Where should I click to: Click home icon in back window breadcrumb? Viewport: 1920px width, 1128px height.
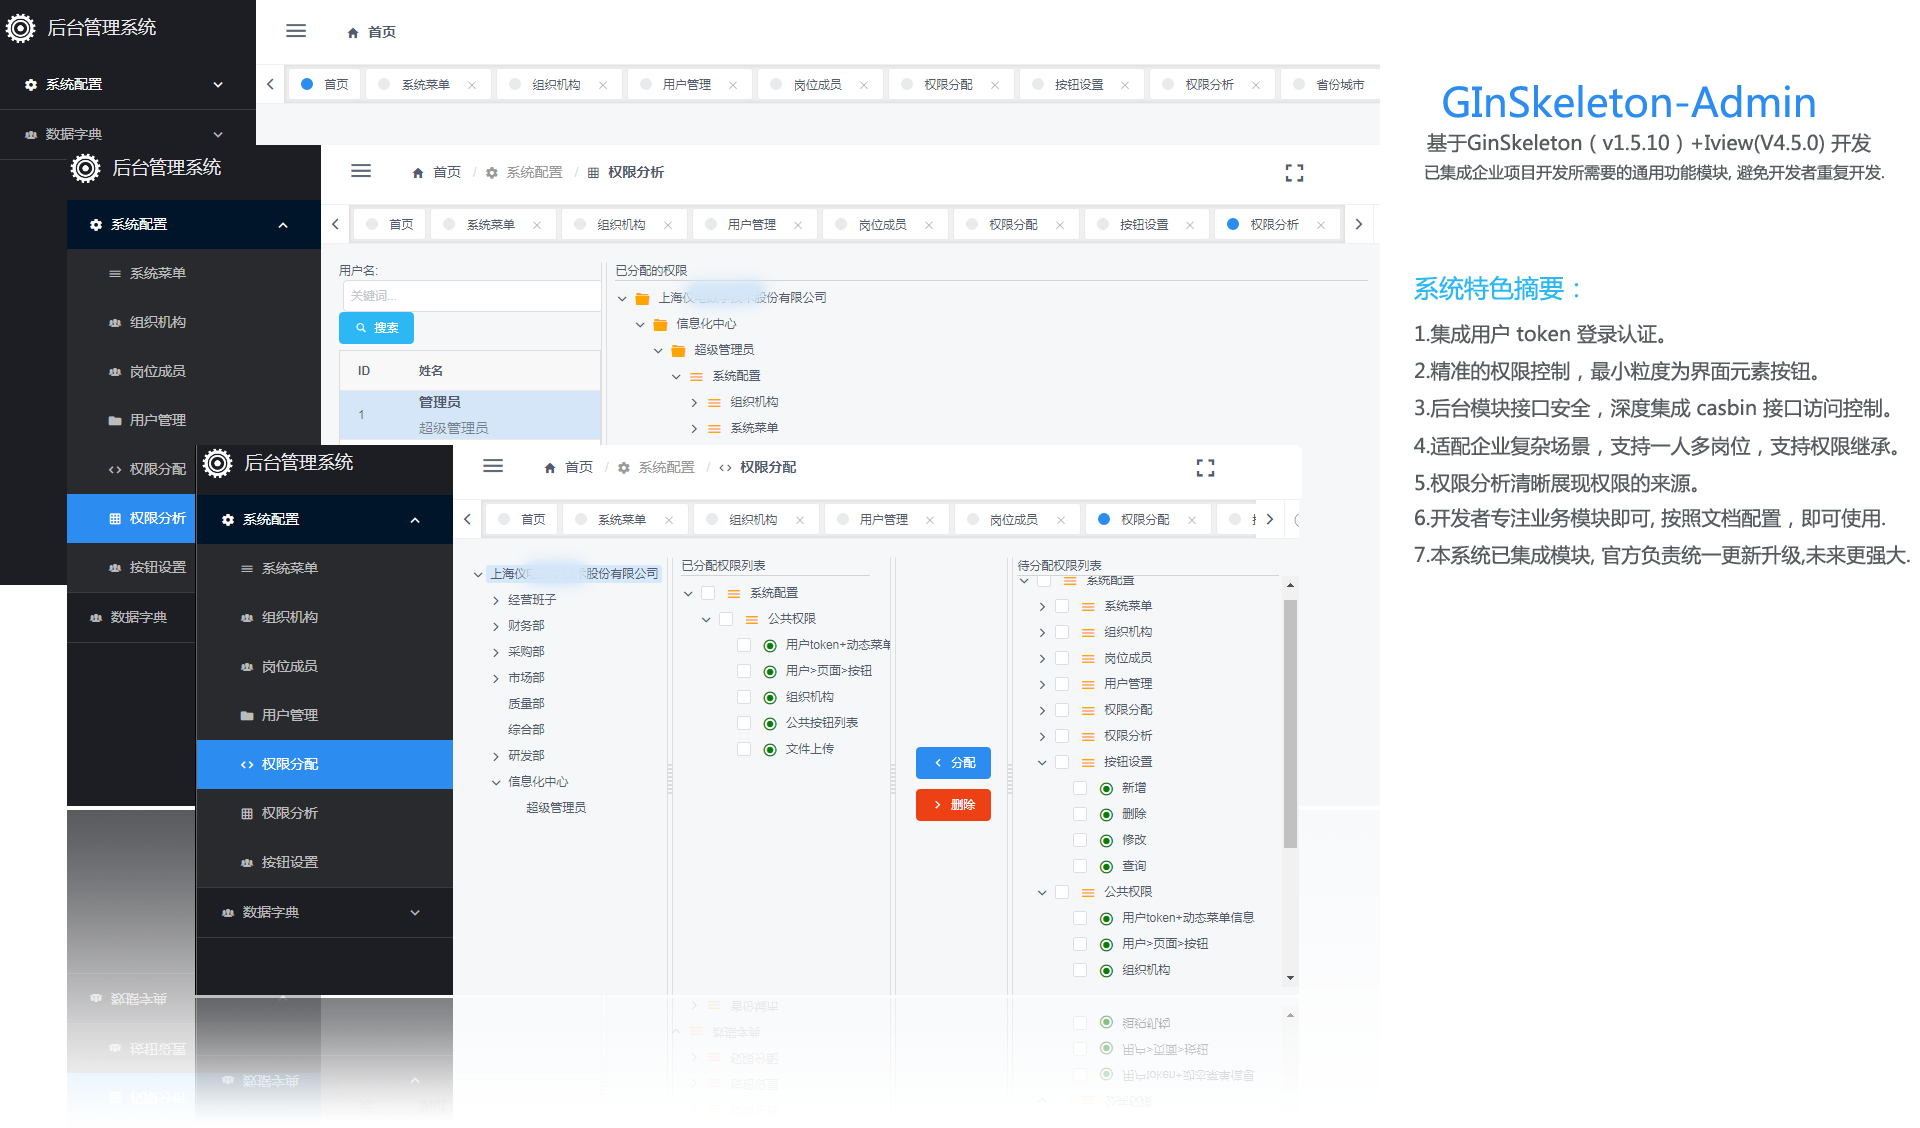coord(353,33)
